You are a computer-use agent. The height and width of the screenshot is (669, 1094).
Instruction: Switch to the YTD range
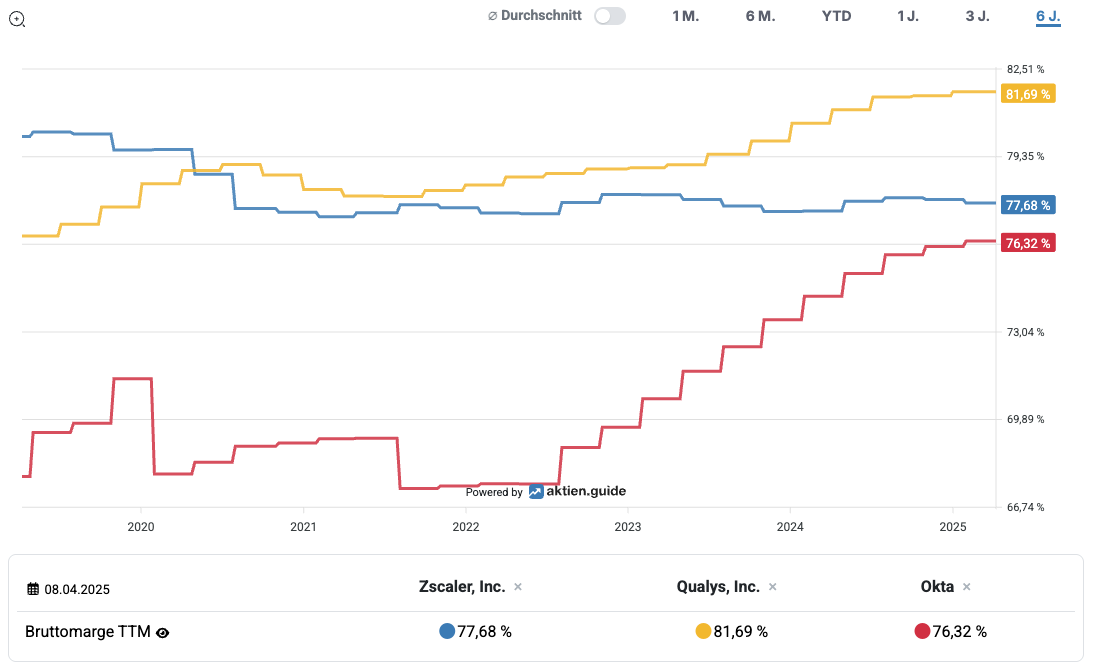pyautogui.click(x=837, y=16)
